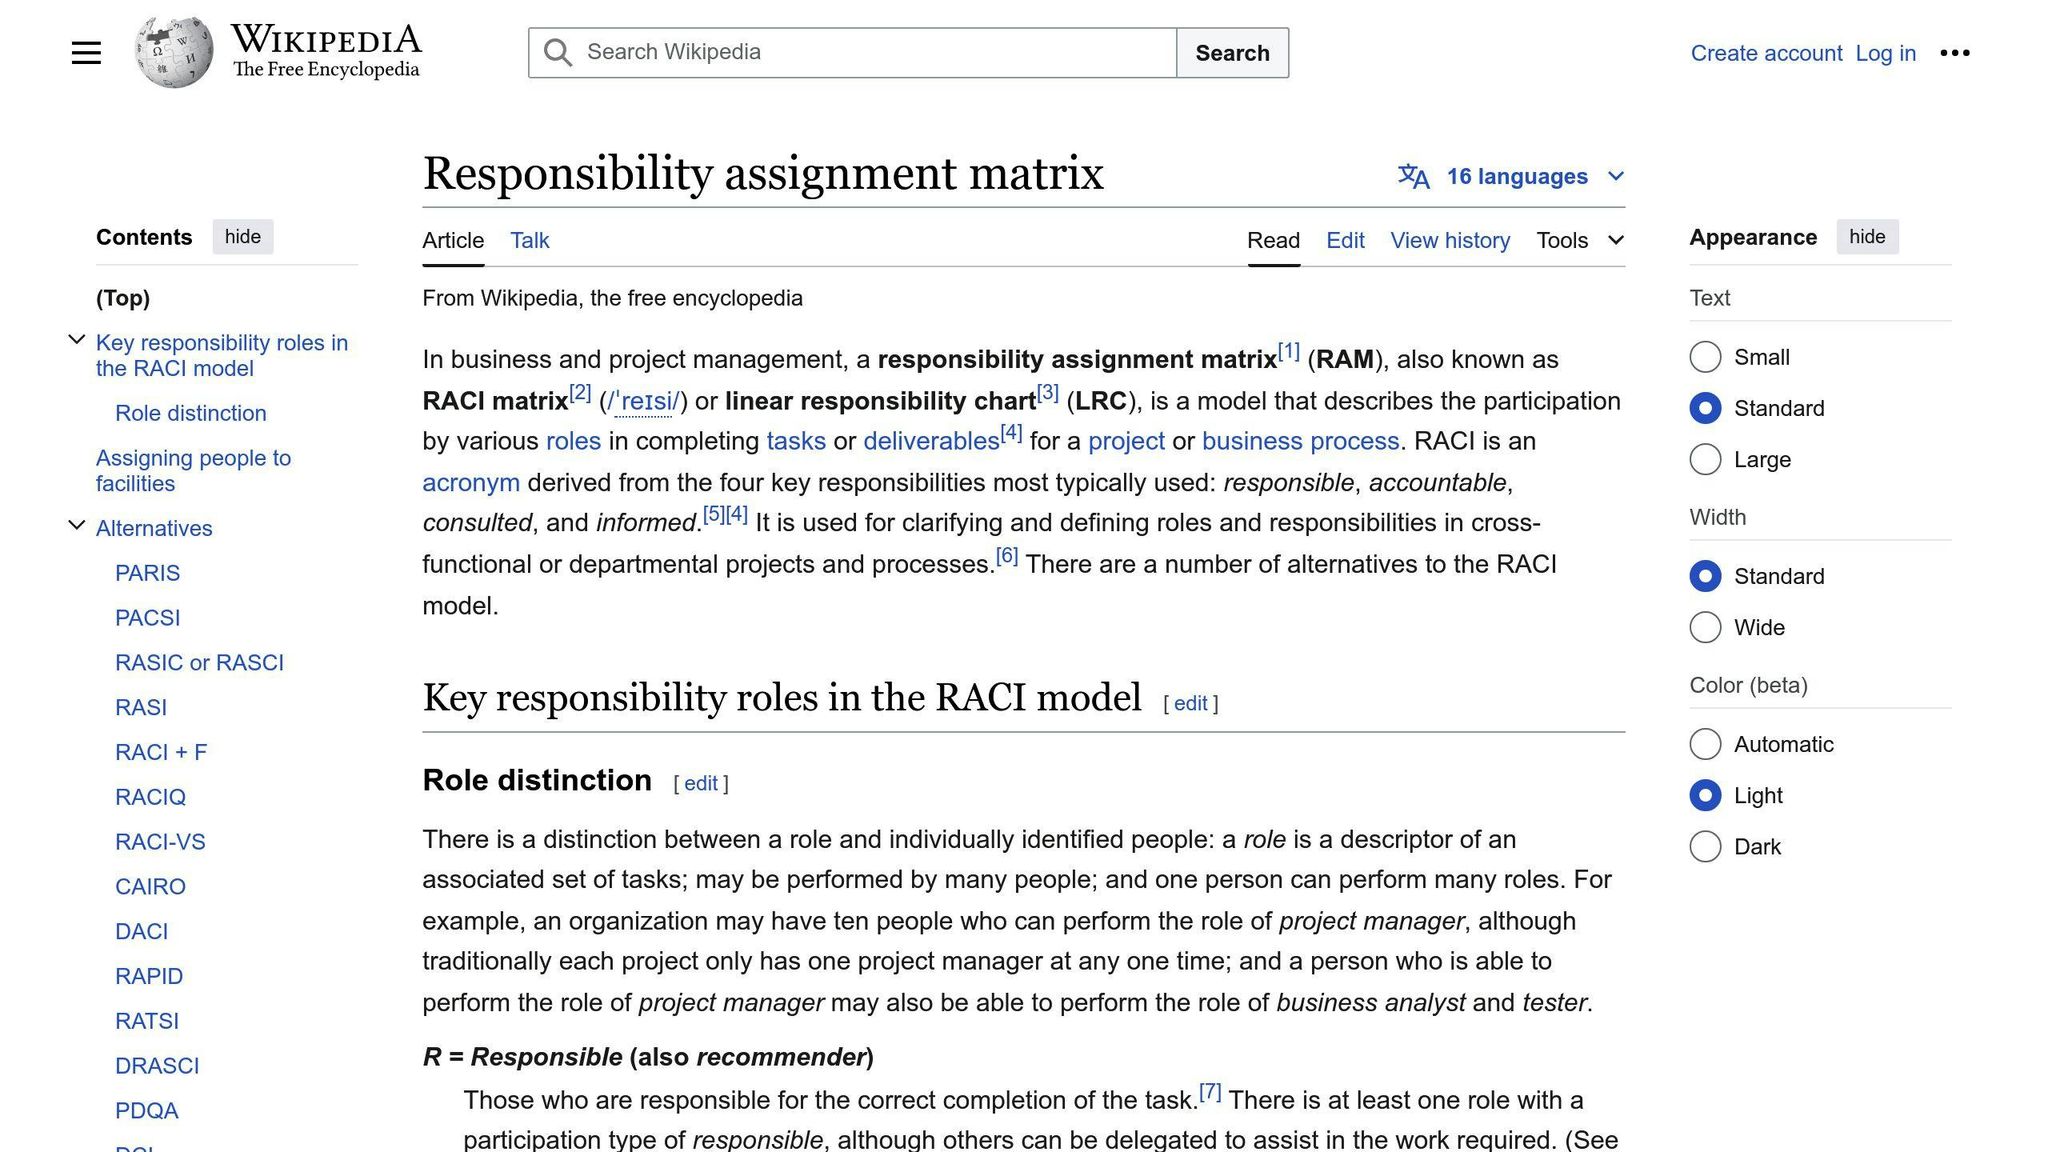Screen dimensions: 2048x1152
Task: Open the RACI-VS sidebar entry
Action: pyautogui.click(x=161, y=841)
